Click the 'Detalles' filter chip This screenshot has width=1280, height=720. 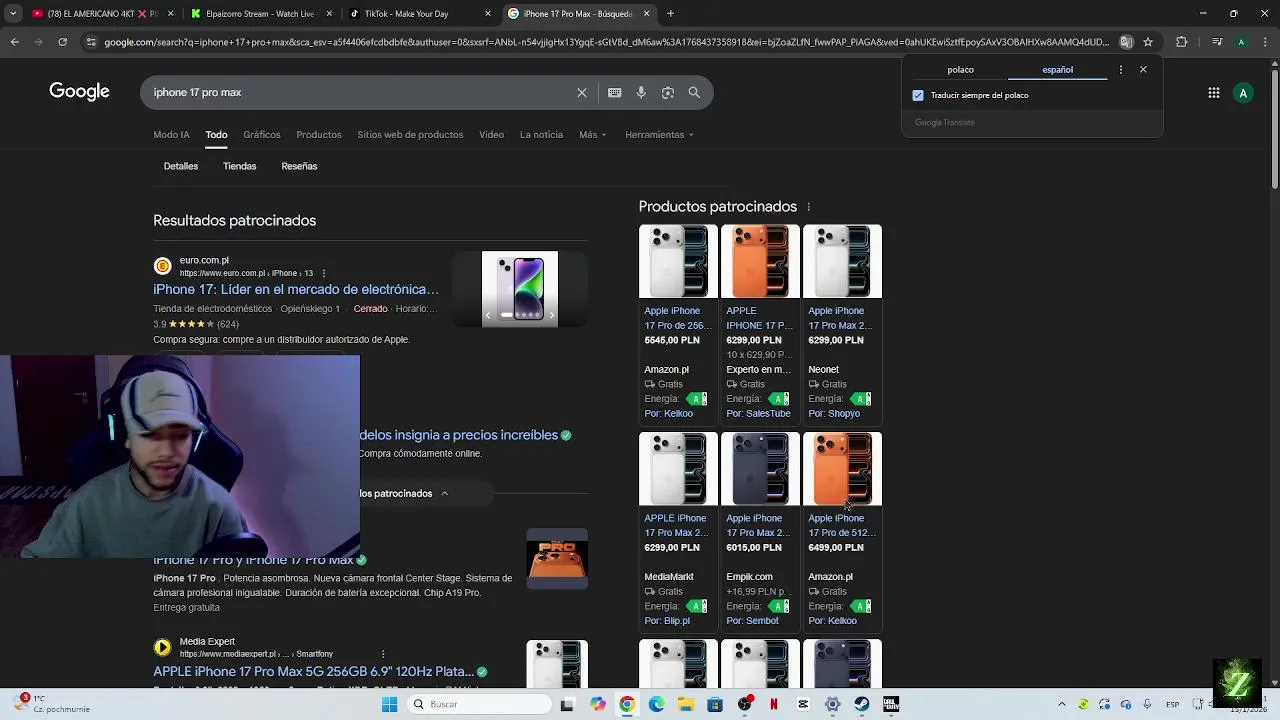tap(181, 166)
